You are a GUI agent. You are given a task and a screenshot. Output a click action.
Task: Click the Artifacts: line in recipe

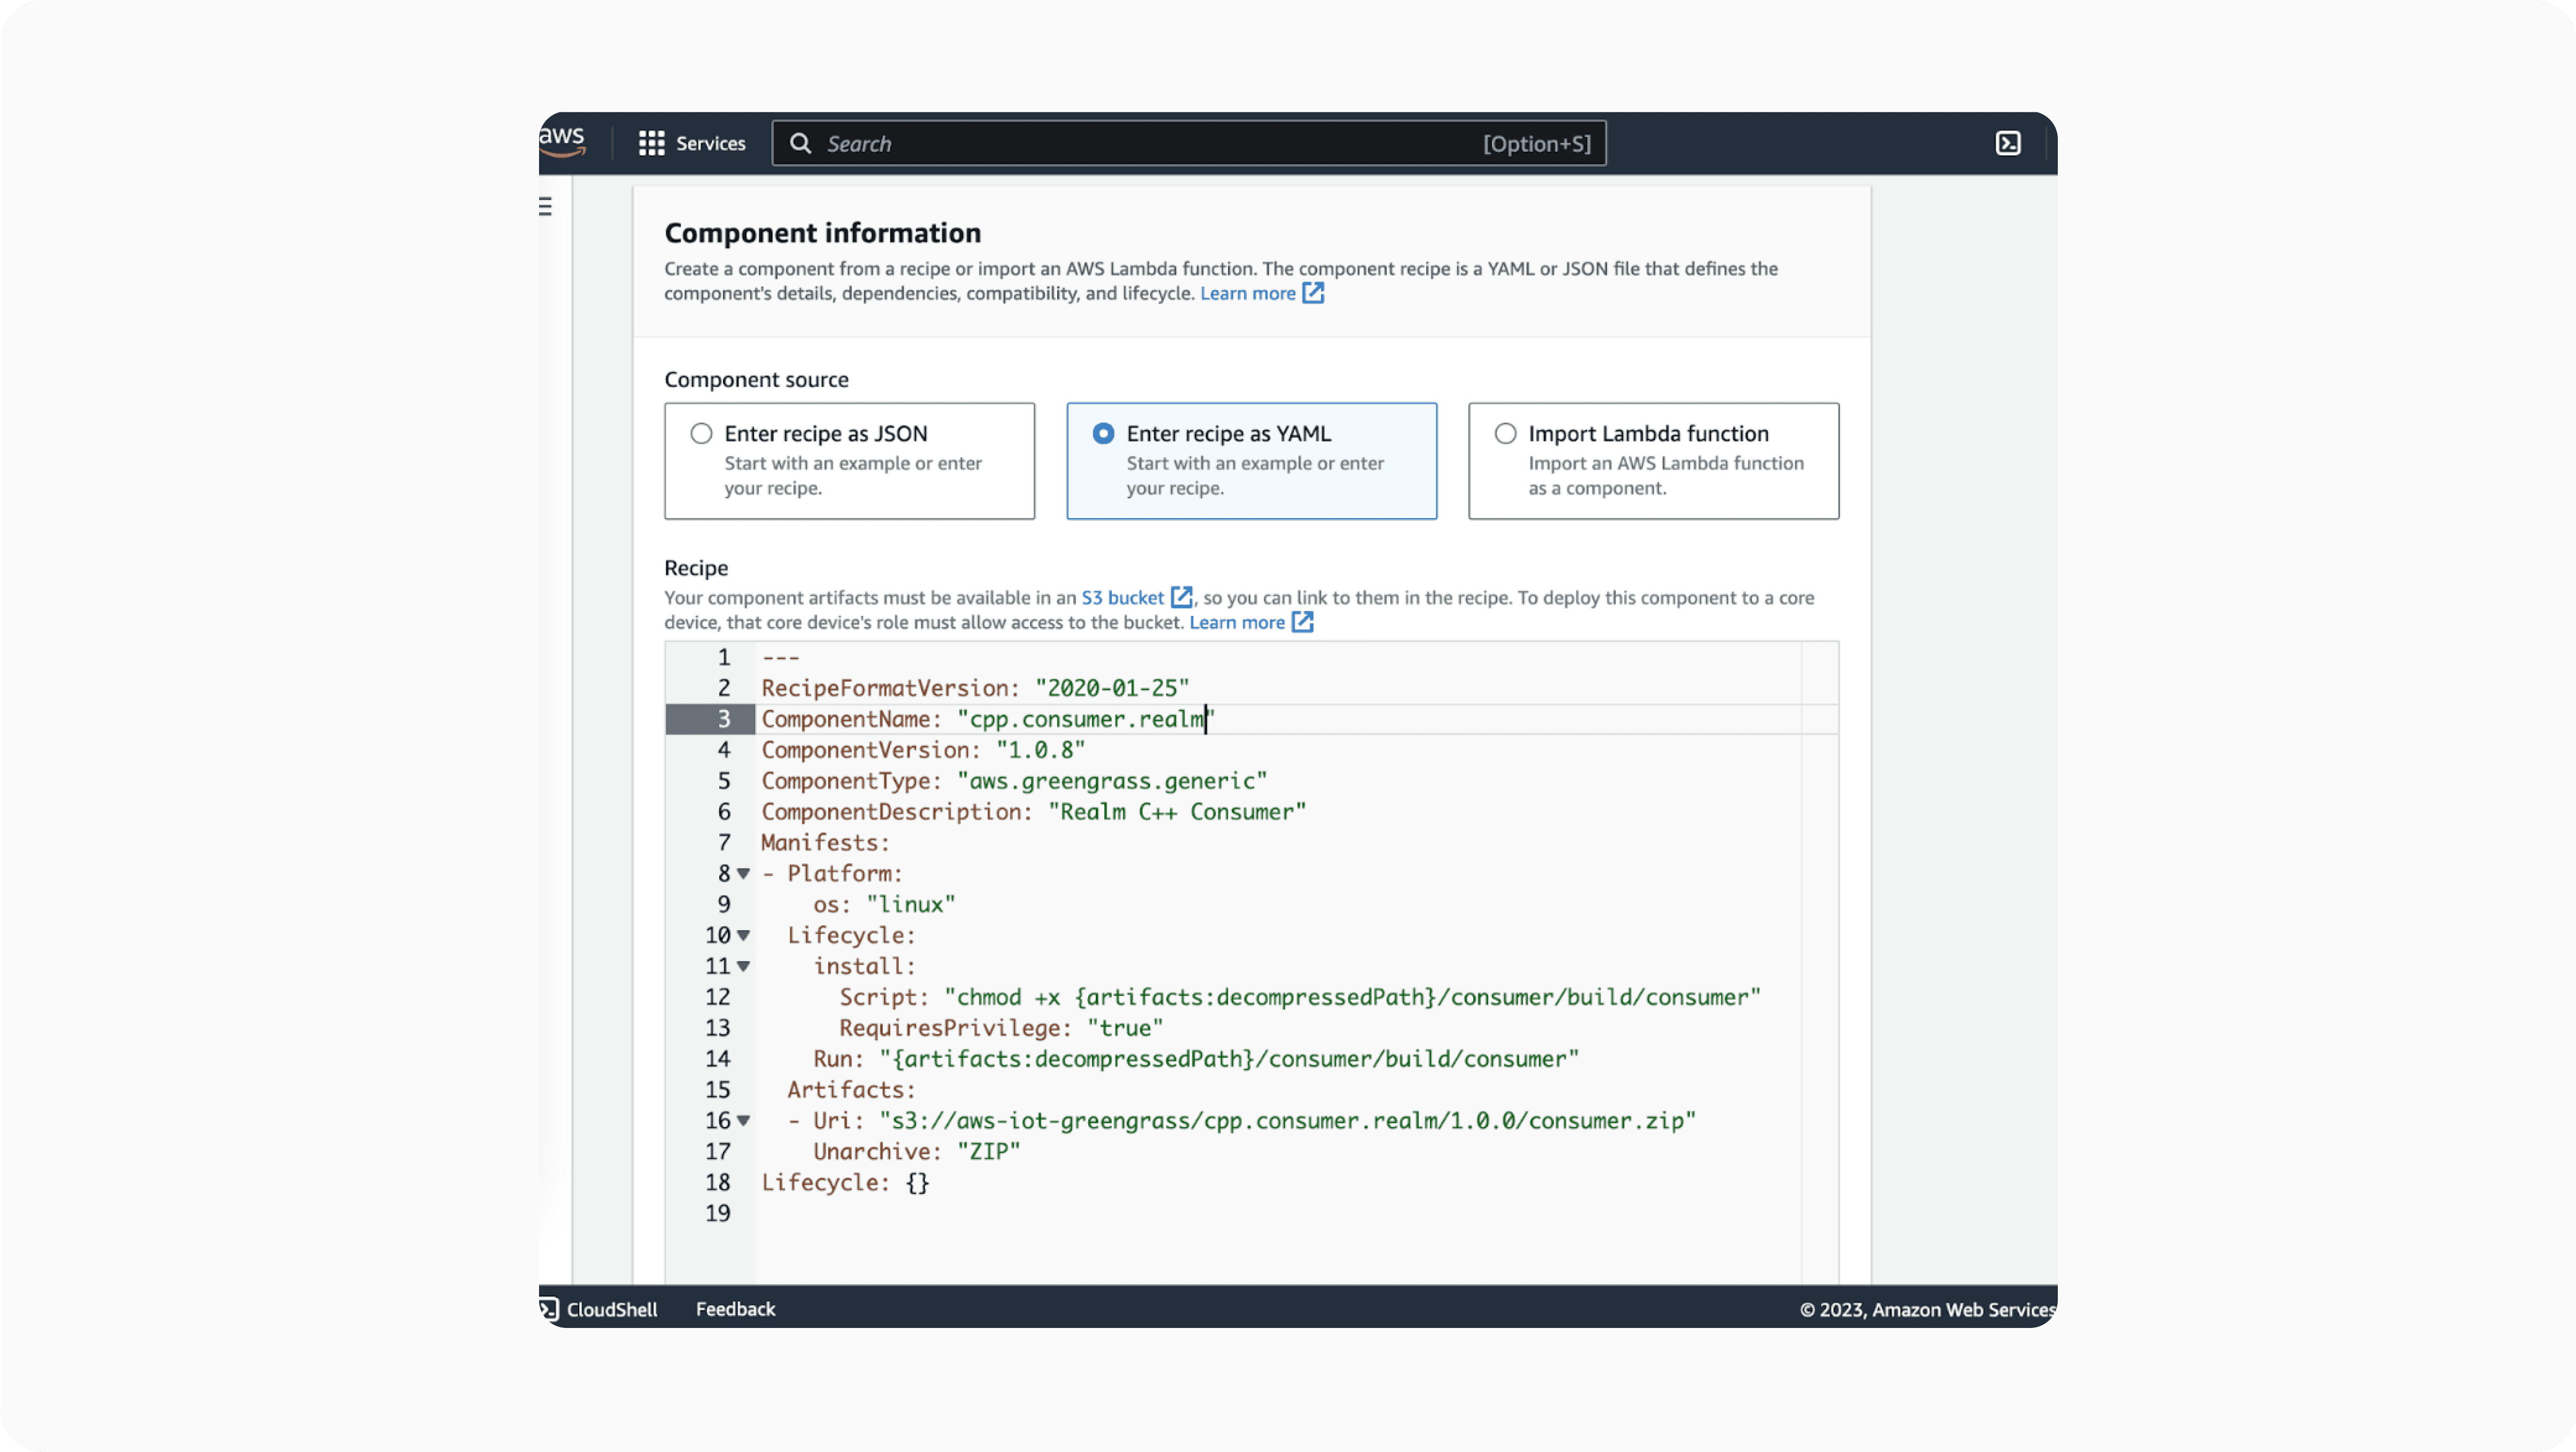[x=851, y=1090]
